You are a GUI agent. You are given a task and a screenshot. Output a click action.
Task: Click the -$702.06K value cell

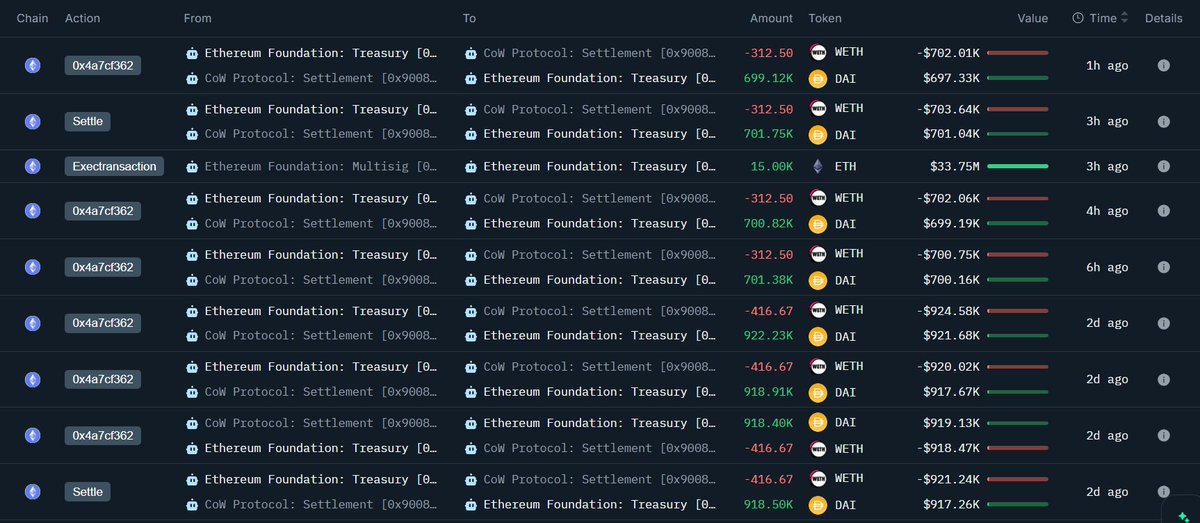[x=948, y=198]
